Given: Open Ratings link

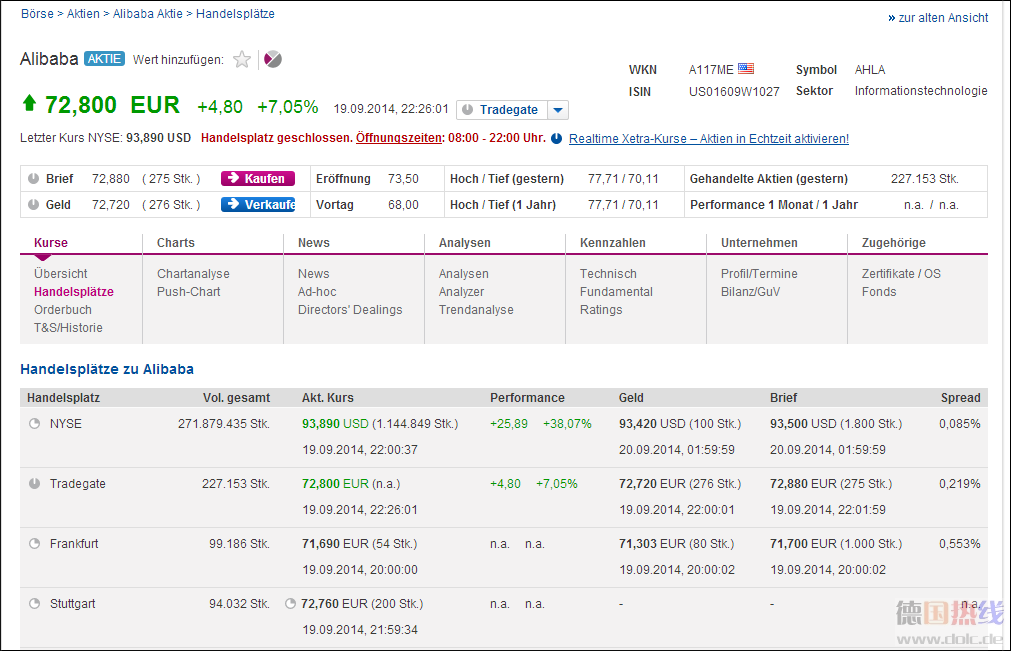Looking at the screenshot, I should point(601,309).
